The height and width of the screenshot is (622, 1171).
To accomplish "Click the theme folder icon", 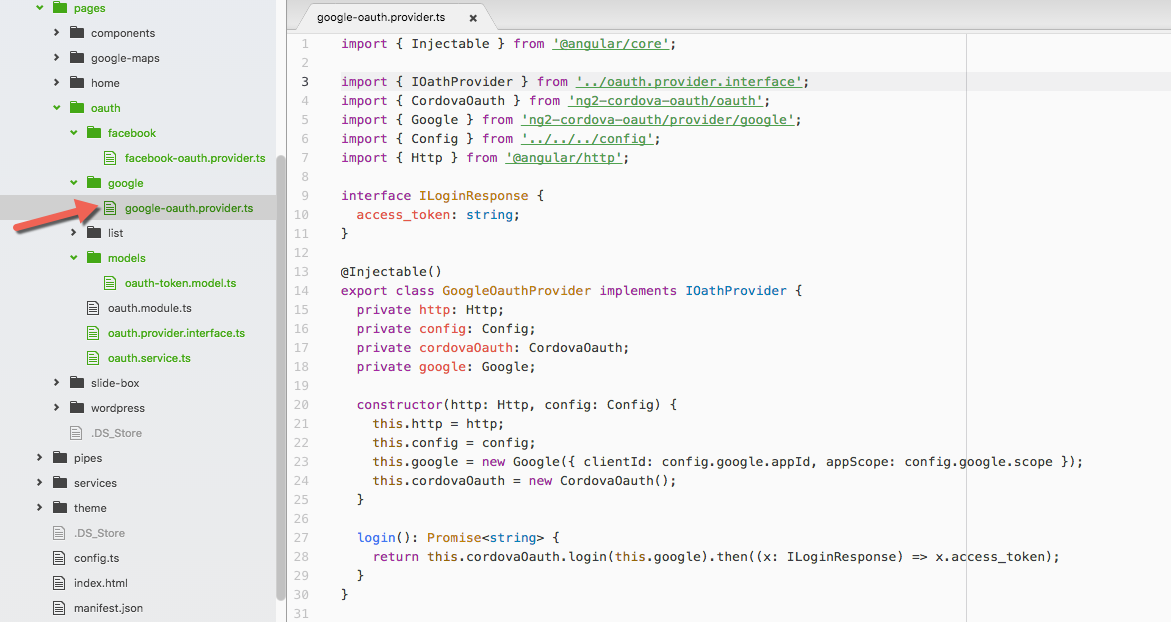I will pyautogui.click(x=60, y=508).
